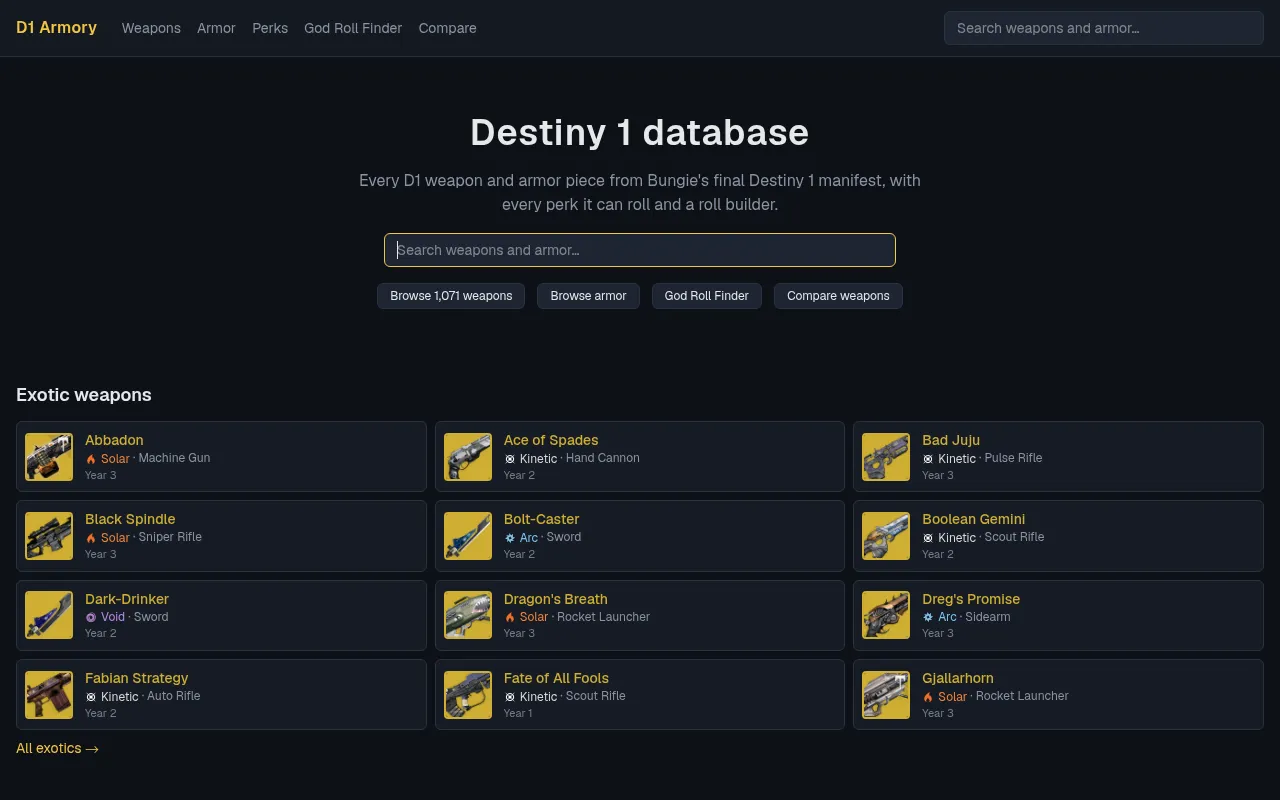This screenshot has width=1280, height=800.
Task: Open the Gjallarhorn name link
Action: pos(958,678)
